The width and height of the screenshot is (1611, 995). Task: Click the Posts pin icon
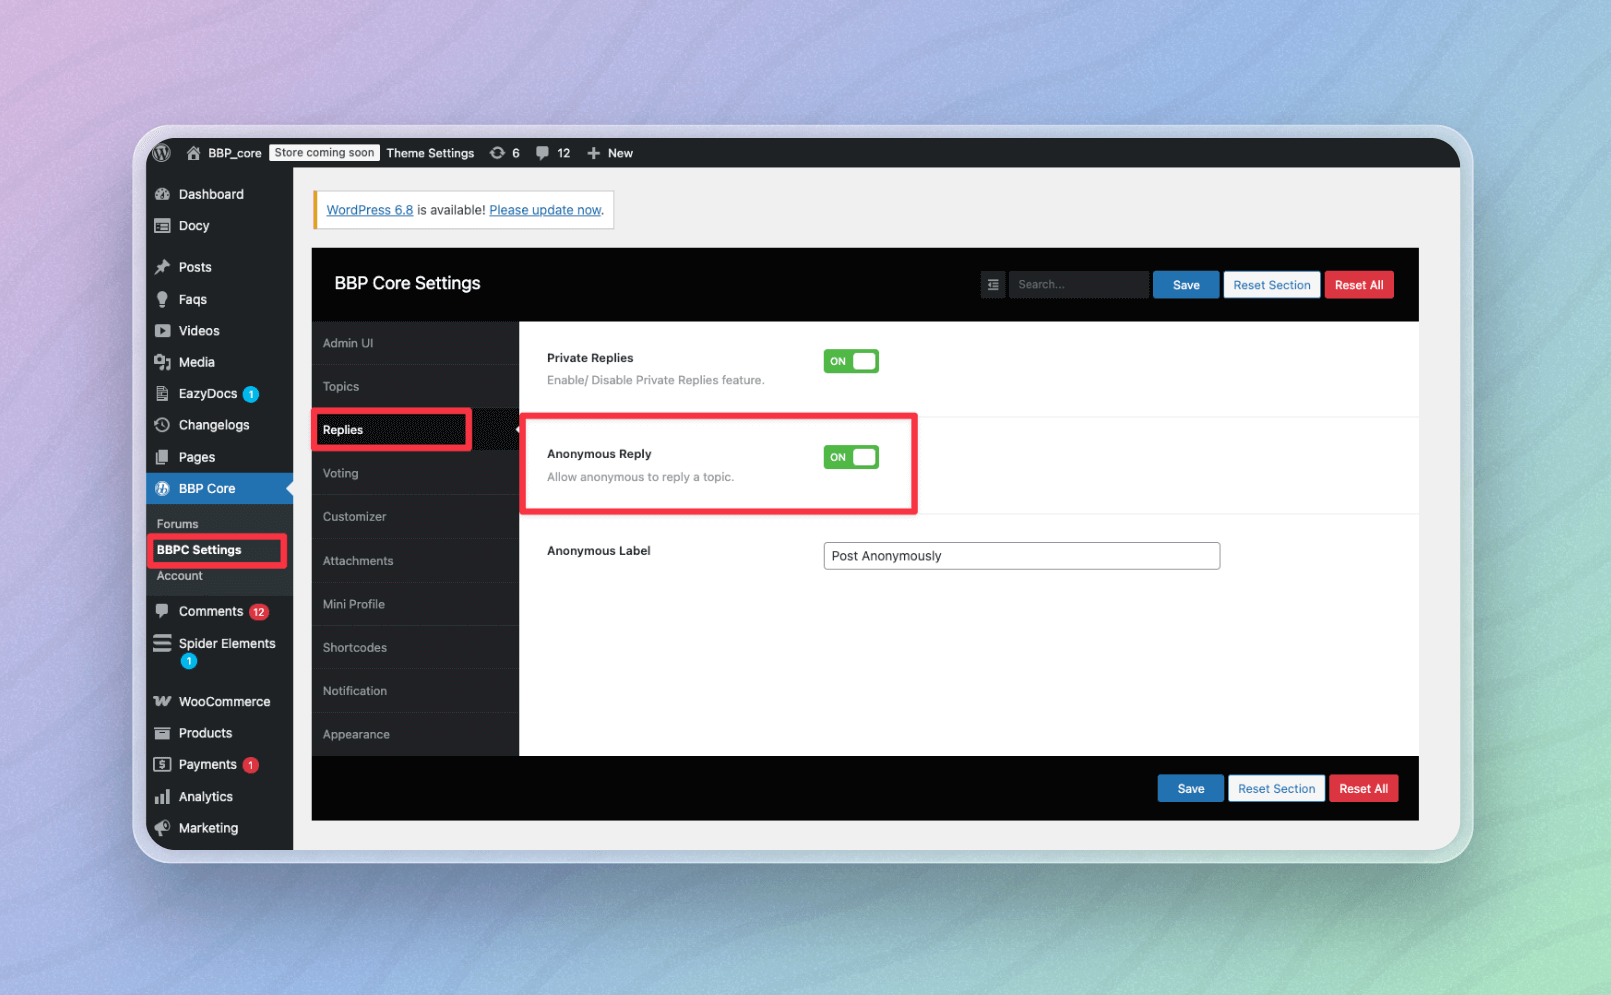(162, 267)
